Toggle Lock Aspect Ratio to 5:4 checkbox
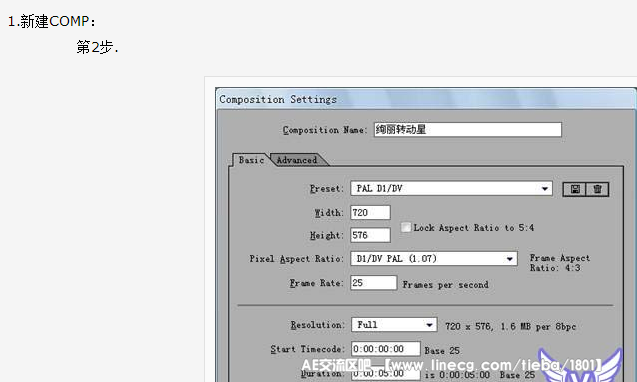Image resolution: width=637 pixels, height=382 pixels. click(x=405, y=227)
